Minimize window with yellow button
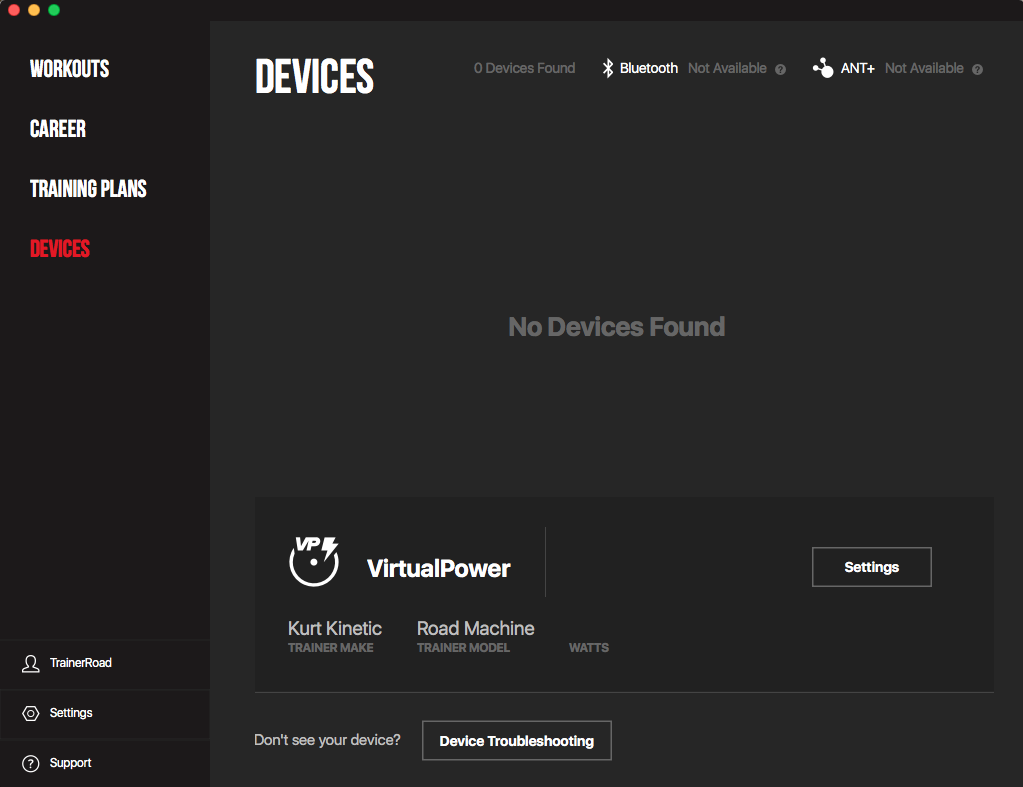This screenshot has height=787, width=1023. click(x=34, y=10)
